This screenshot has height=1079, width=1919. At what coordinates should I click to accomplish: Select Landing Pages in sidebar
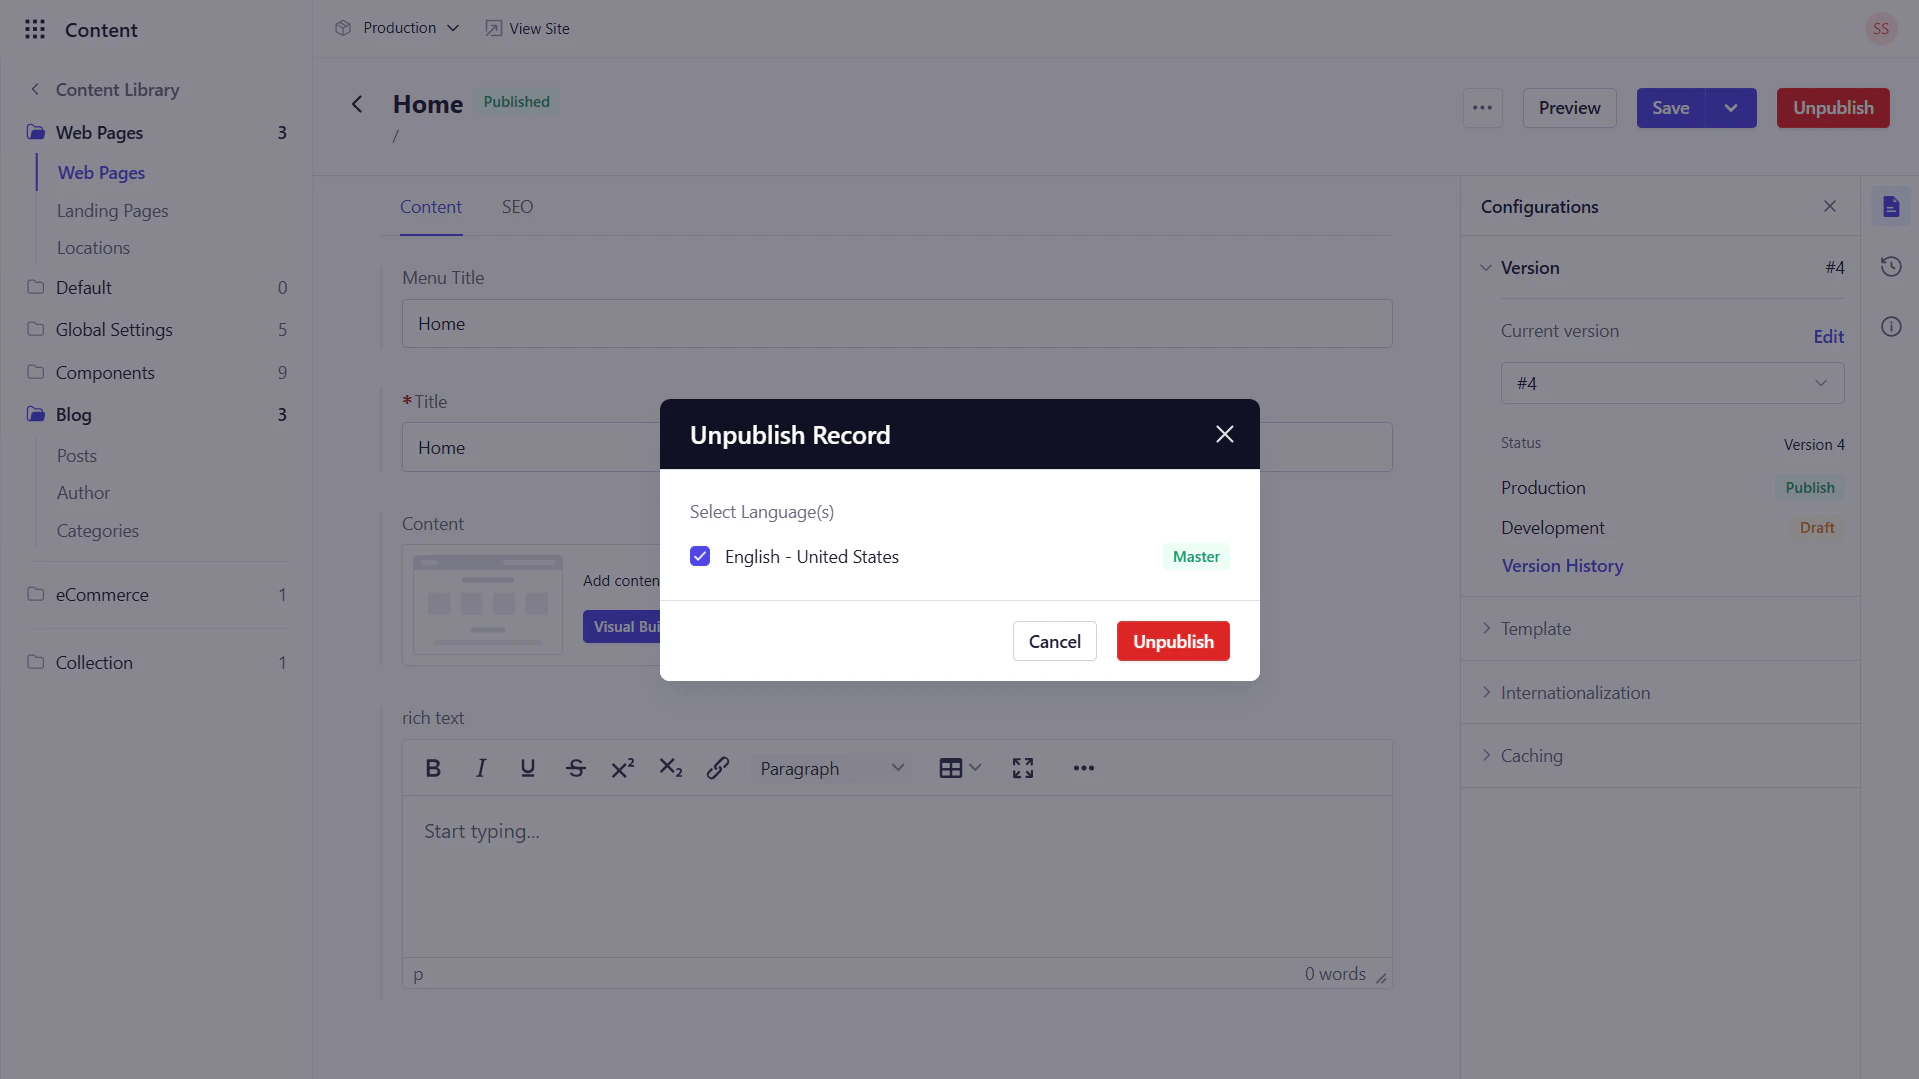click(x=112, y=210)
